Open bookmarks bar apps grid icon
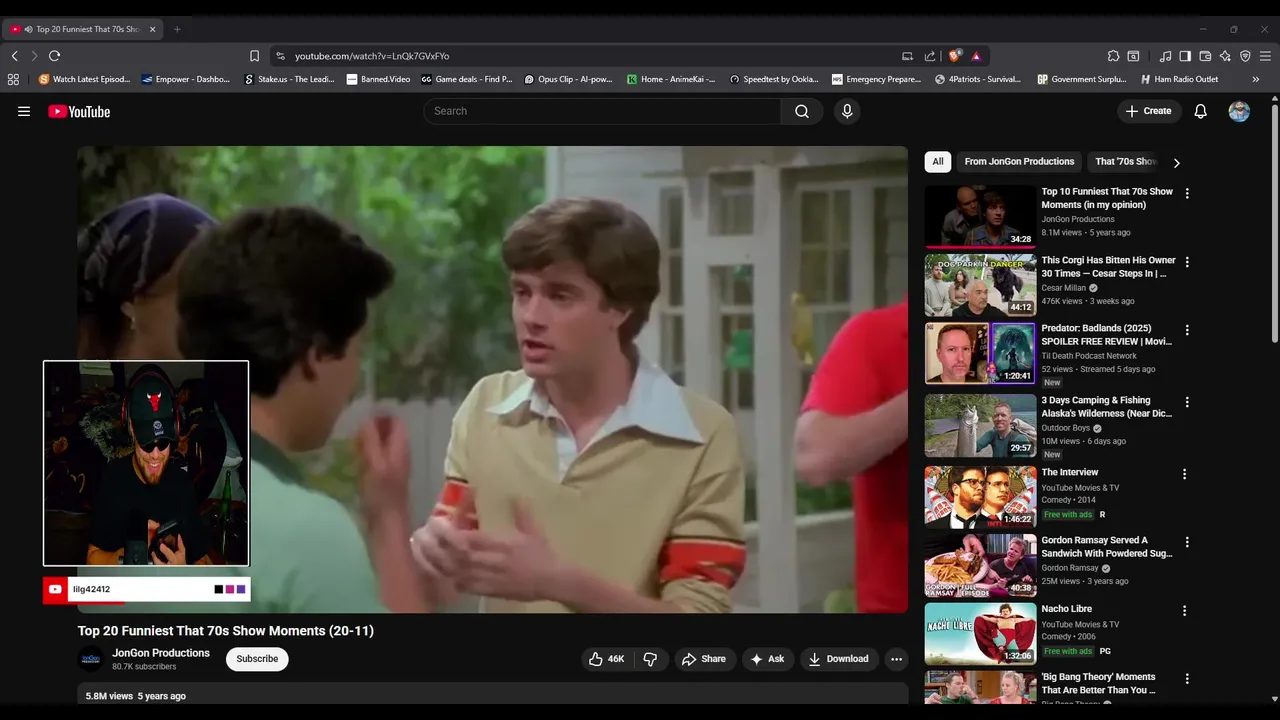The height and width of the screenshot is (720, 1280). pyautogui.click(x=13, y=79)
